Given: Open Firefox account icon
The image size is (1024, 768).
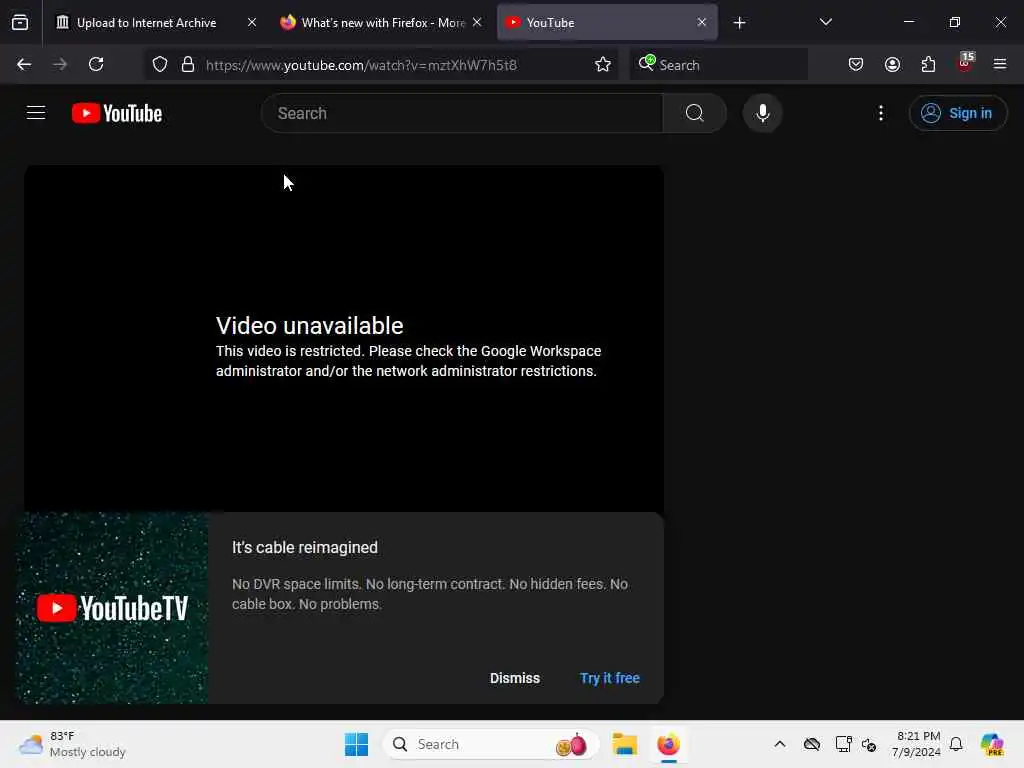Looking at the screenshot, I should [892, 64].
